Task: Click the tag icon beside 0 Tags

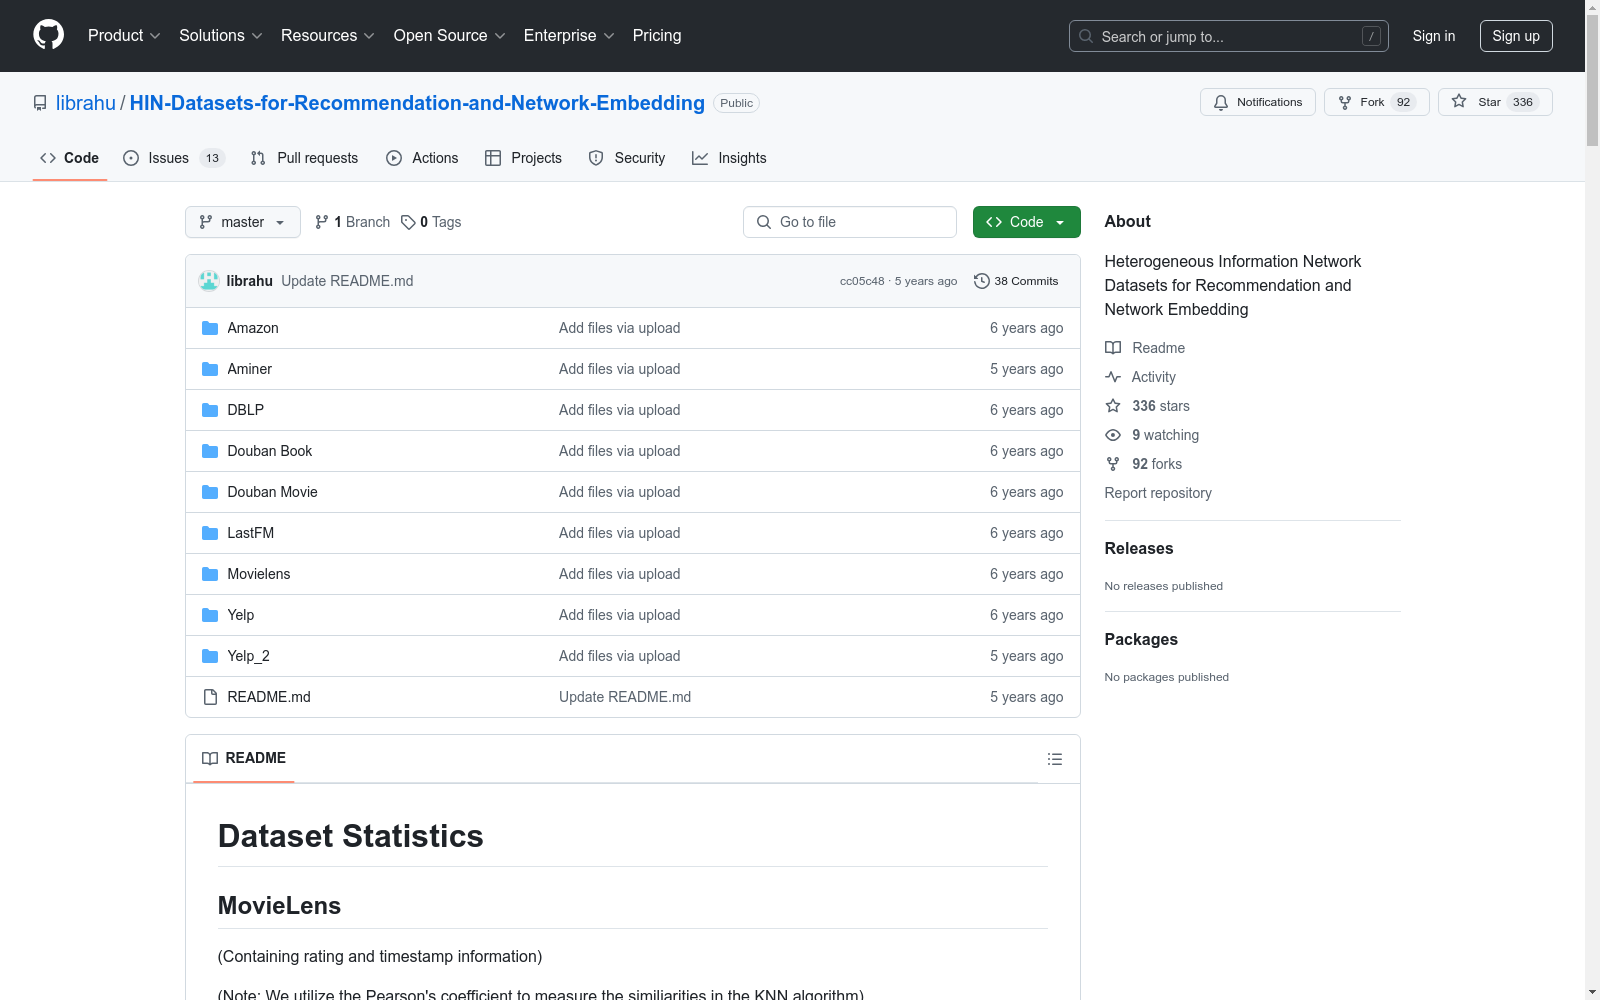Action: coord(408,222)
